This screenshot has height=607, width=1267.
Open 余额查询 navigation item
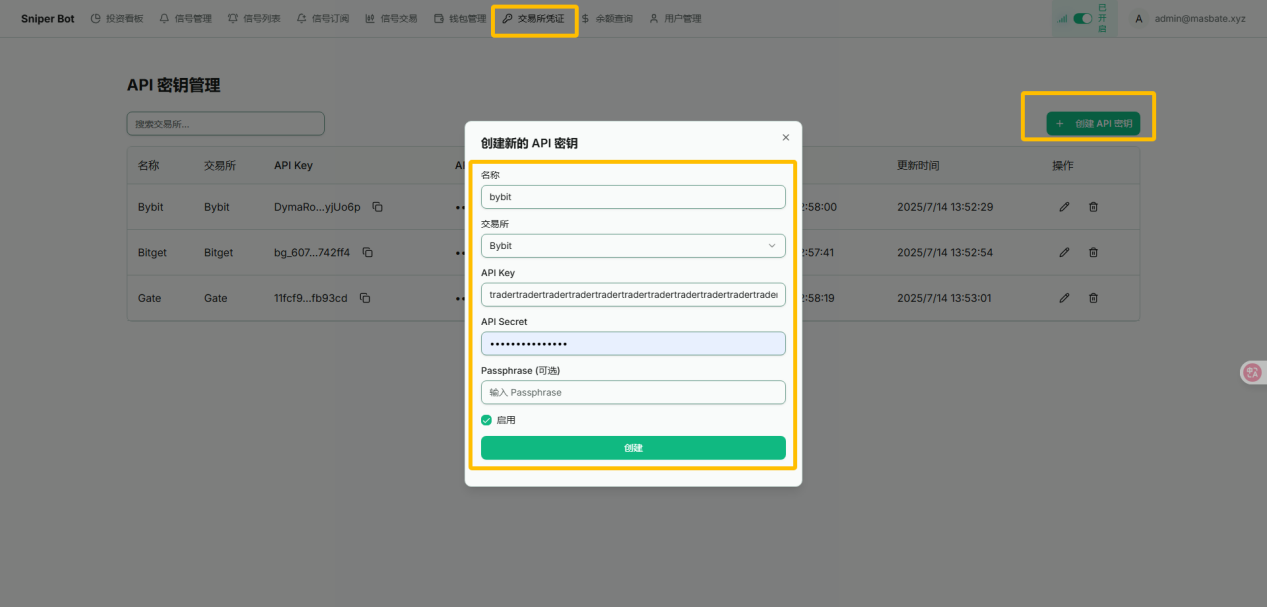click(x=606, y=18)
